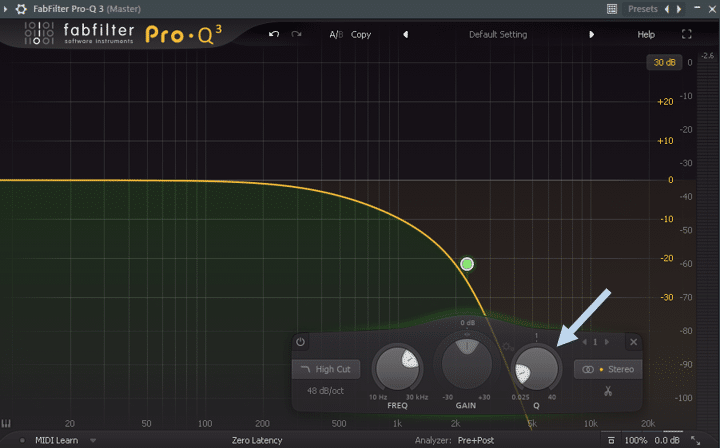Select the previous band arrow
720x448 pixels.
tap(585, 342)
